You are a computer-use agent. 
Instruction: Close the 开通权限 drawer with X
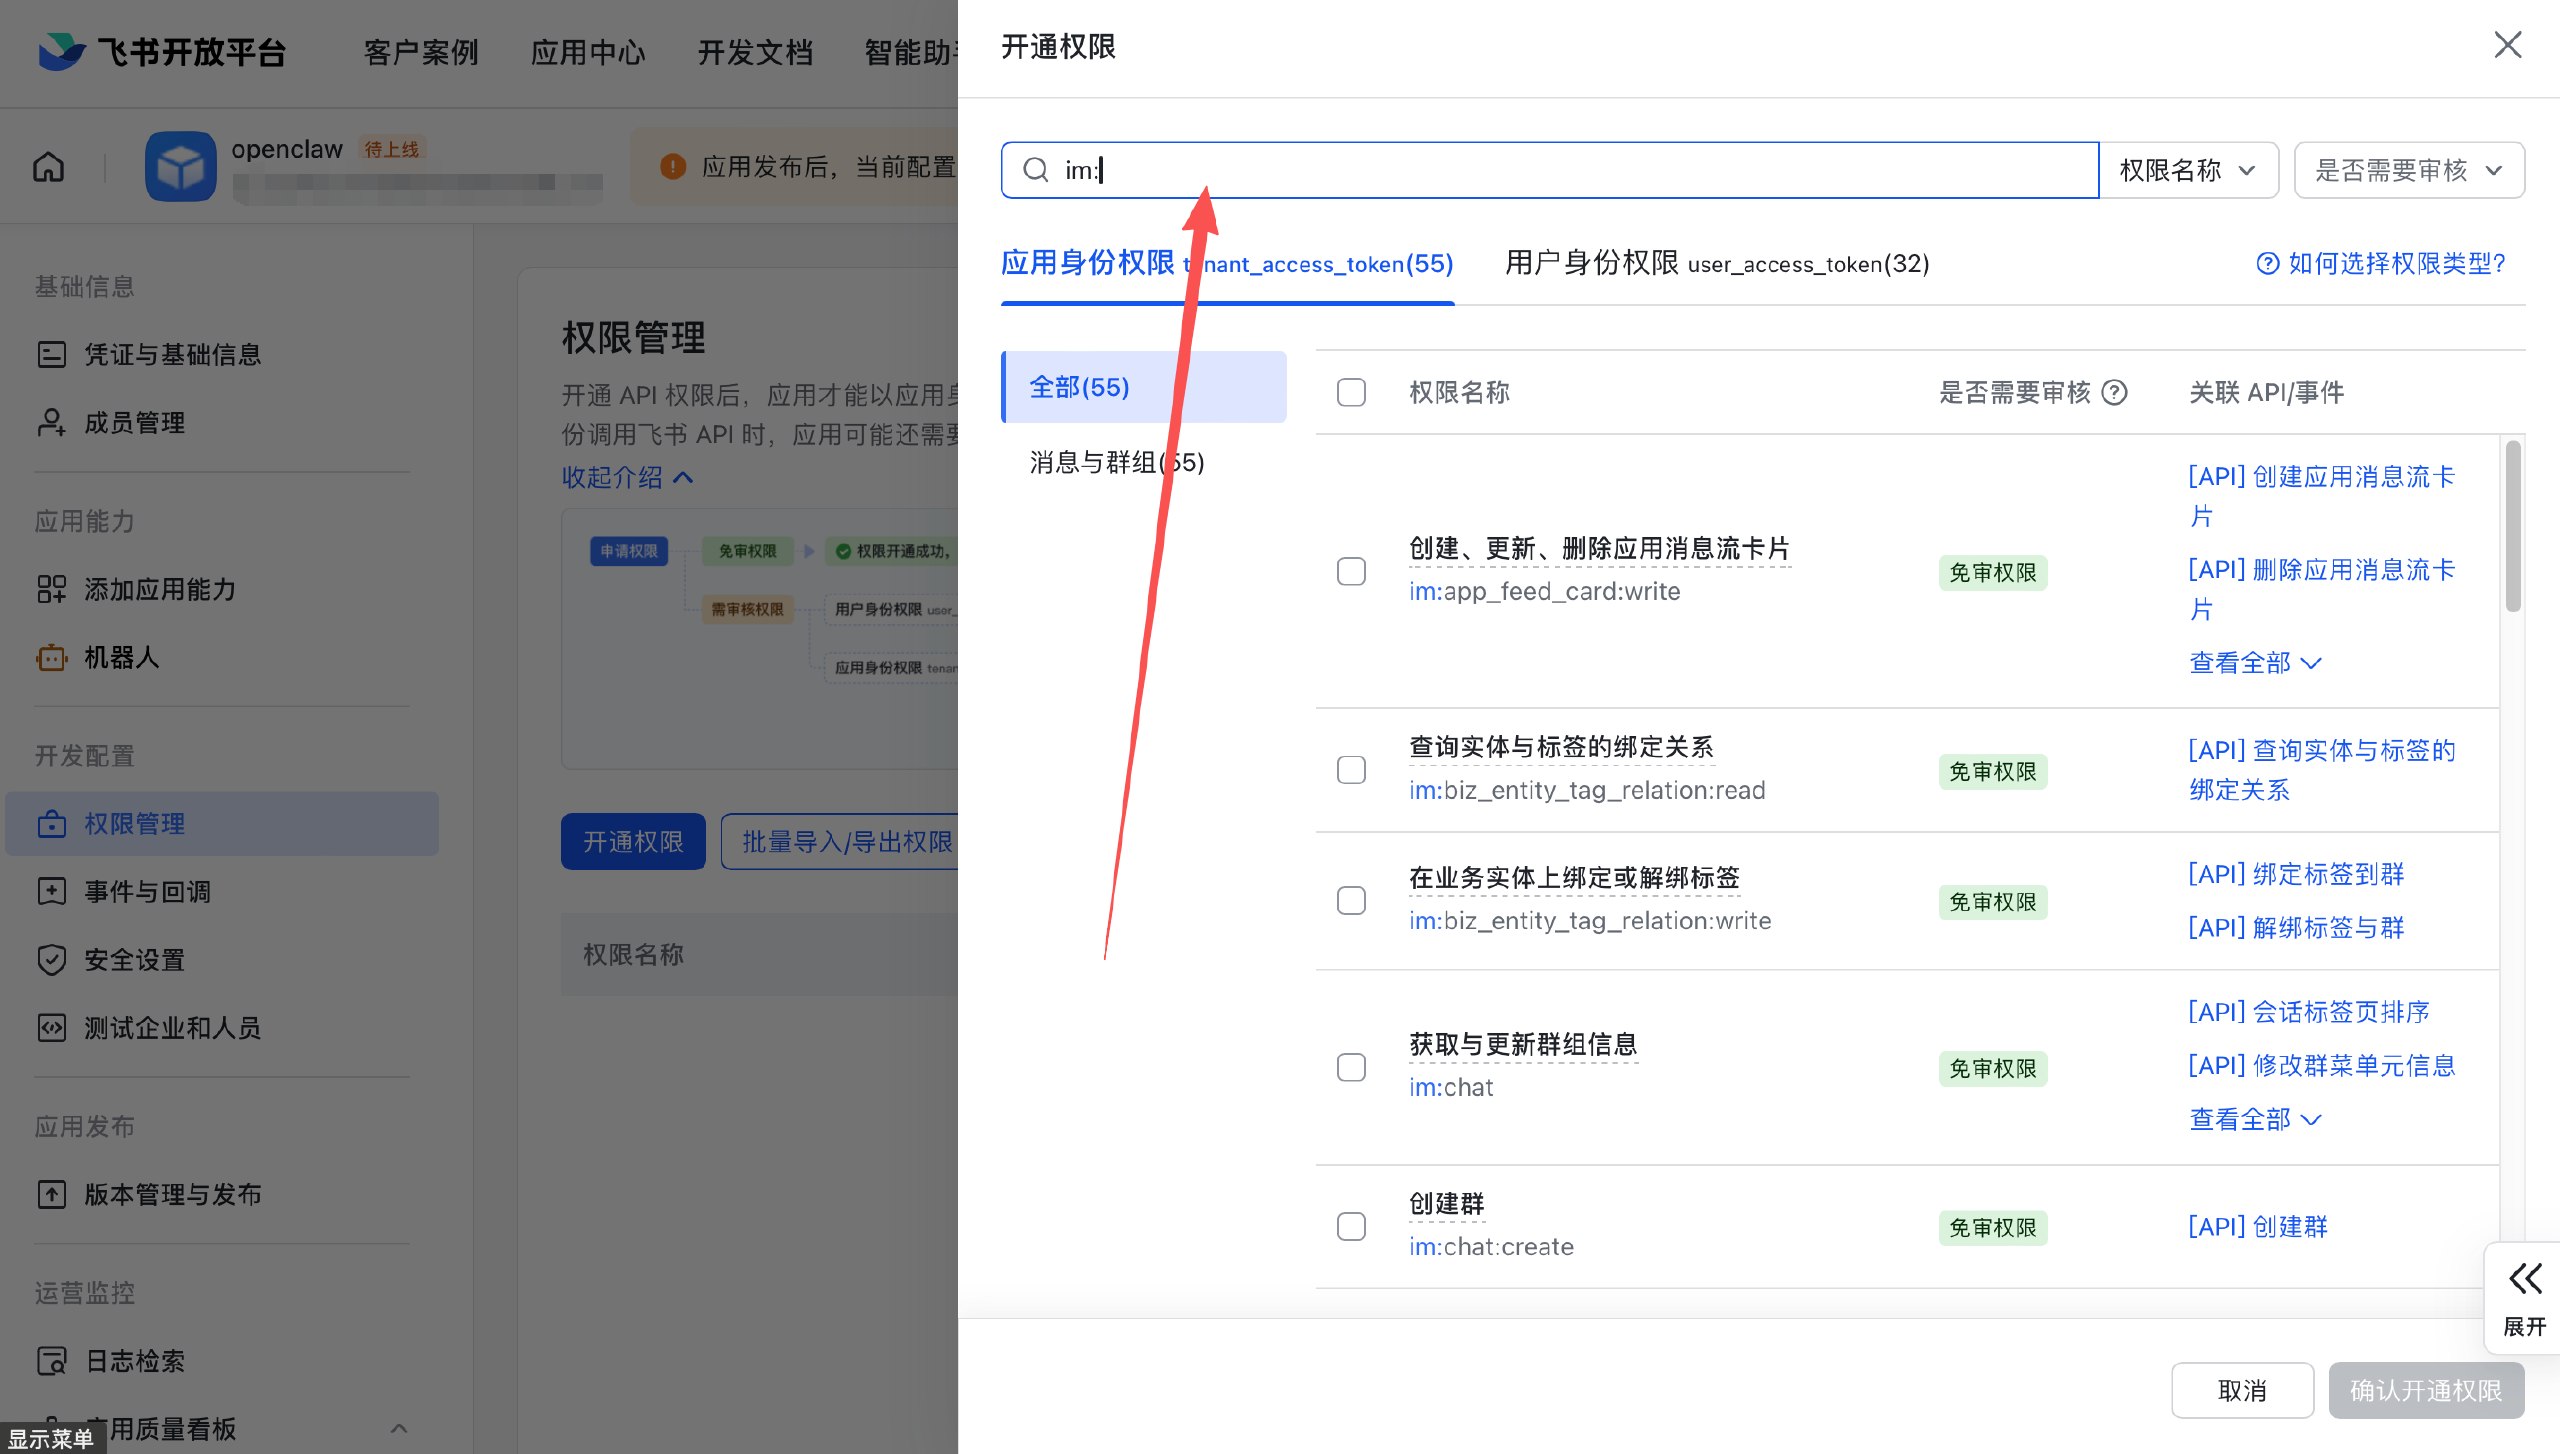click(x=2507, y=45)
